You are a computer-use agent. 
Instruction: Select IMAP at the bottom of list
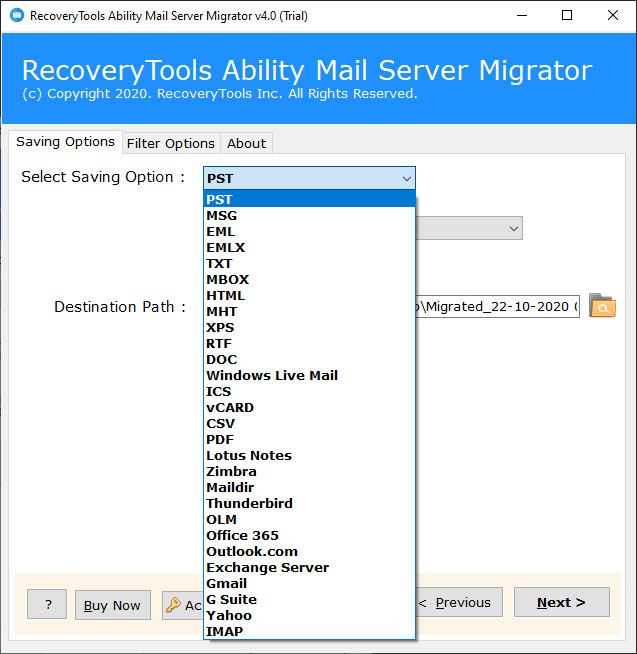point(224,631)
